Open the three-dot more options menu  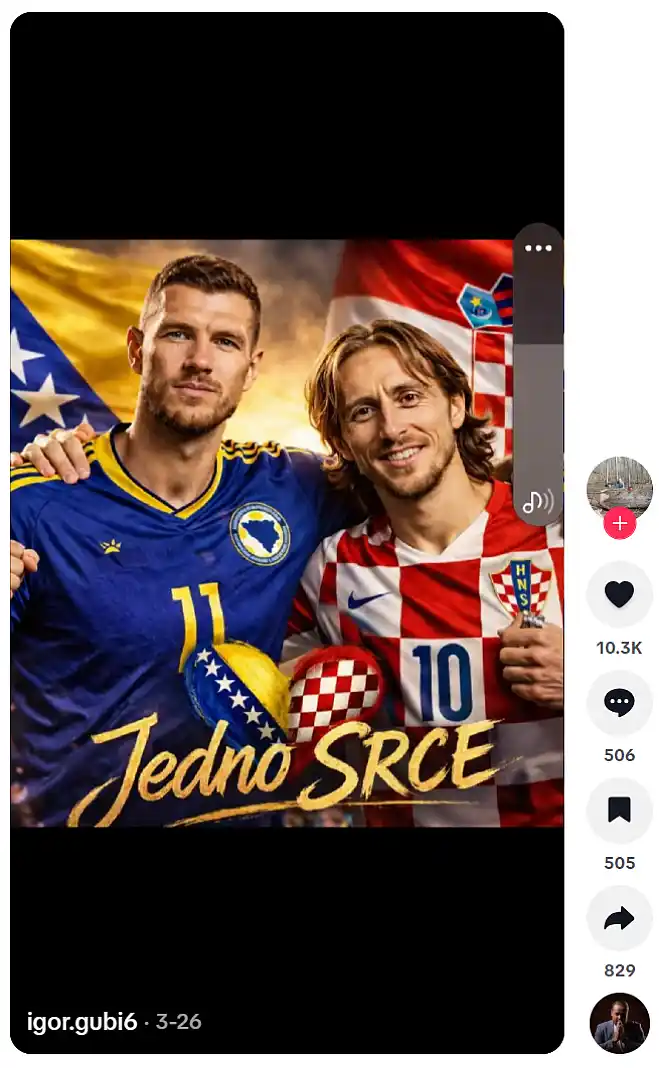click(x=538, y=248)
